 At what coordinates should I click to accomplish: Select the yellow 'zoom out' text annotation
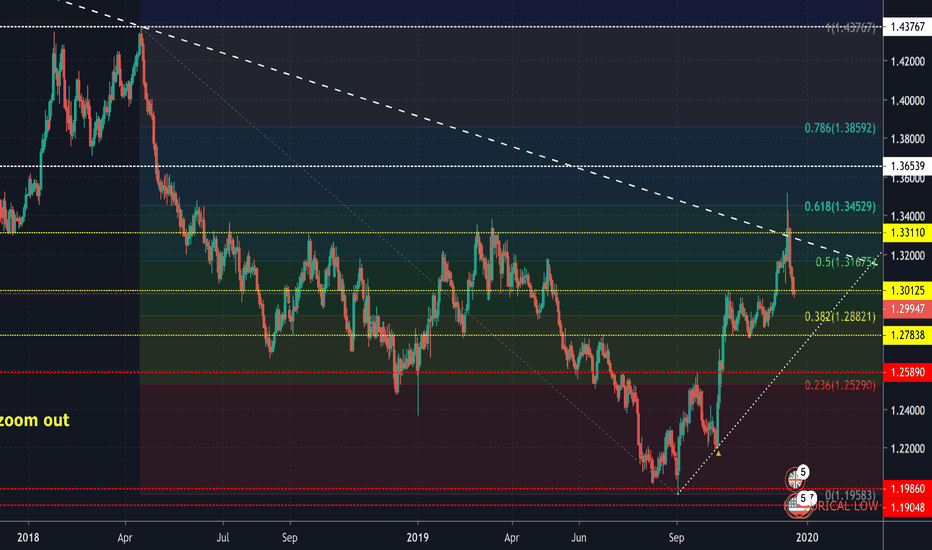35,421
